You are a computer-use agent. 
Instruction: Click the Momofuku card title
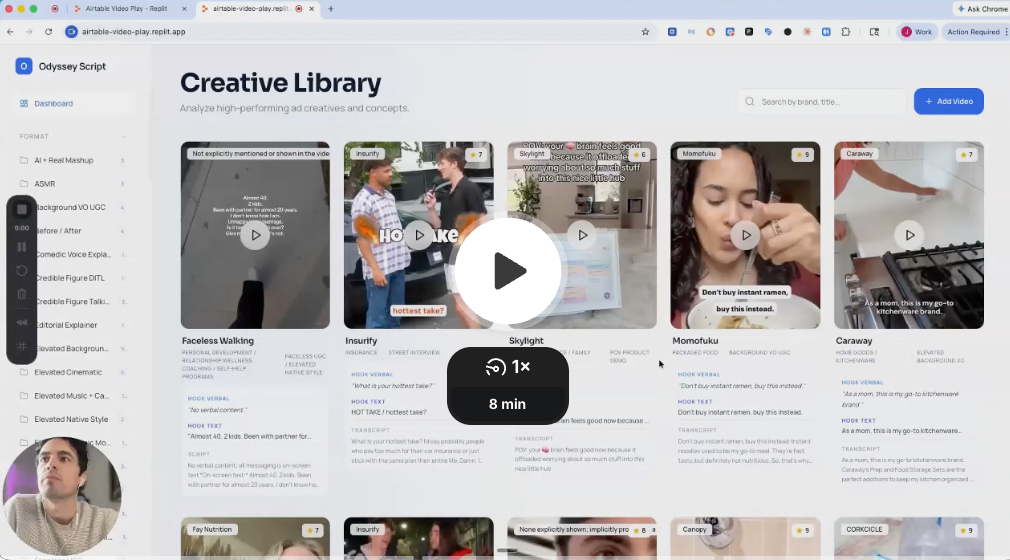695,341
